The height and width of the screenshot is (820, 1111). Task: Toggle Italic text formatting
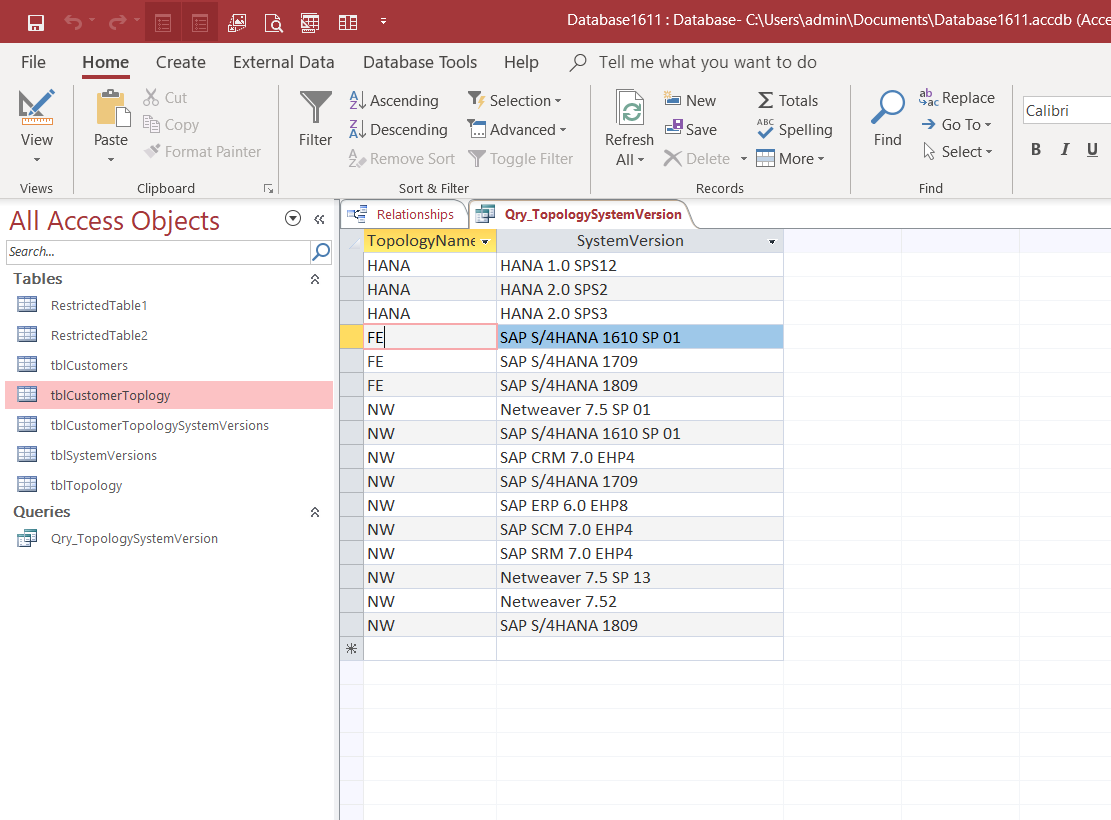pyautogui.click(x=1064, y=150)
